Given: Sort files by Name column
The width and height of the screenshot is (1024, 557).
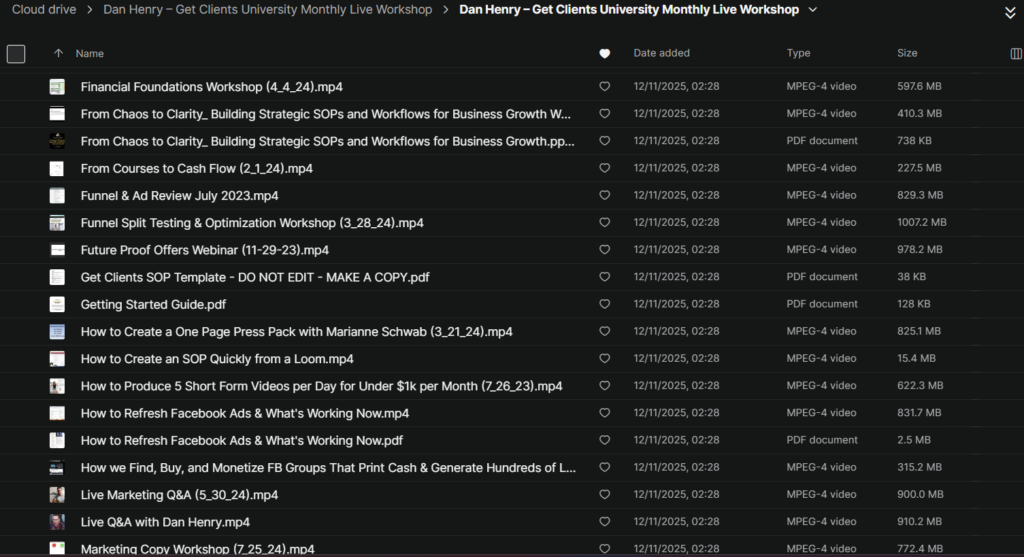Looking at the screenshot, I should coord(89,54).
